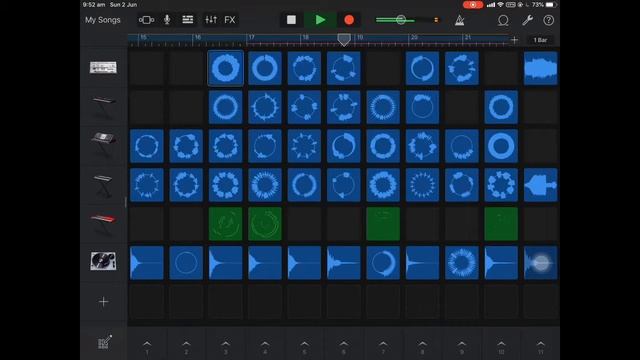Toggle cell editing mode icon
Viewport: 640px width, 360px height.
pyautogui.click(x=104, y=342)
